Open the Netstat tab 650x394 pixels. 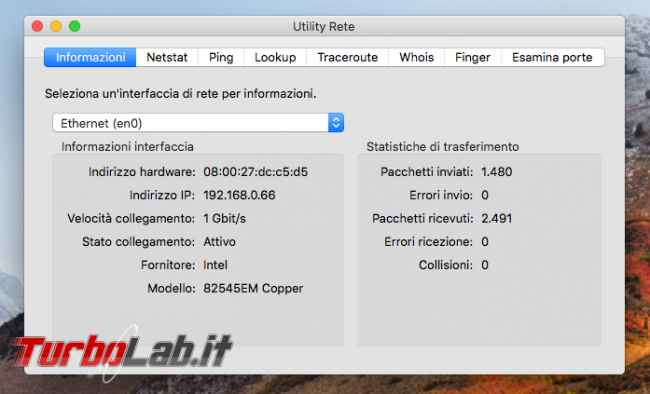(167, 57)
